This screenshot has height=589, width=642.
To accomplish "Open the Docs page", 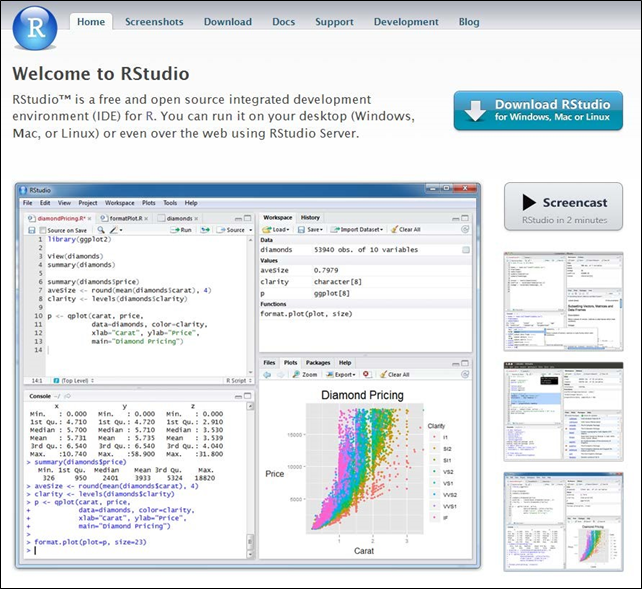I will click(283, 22).
